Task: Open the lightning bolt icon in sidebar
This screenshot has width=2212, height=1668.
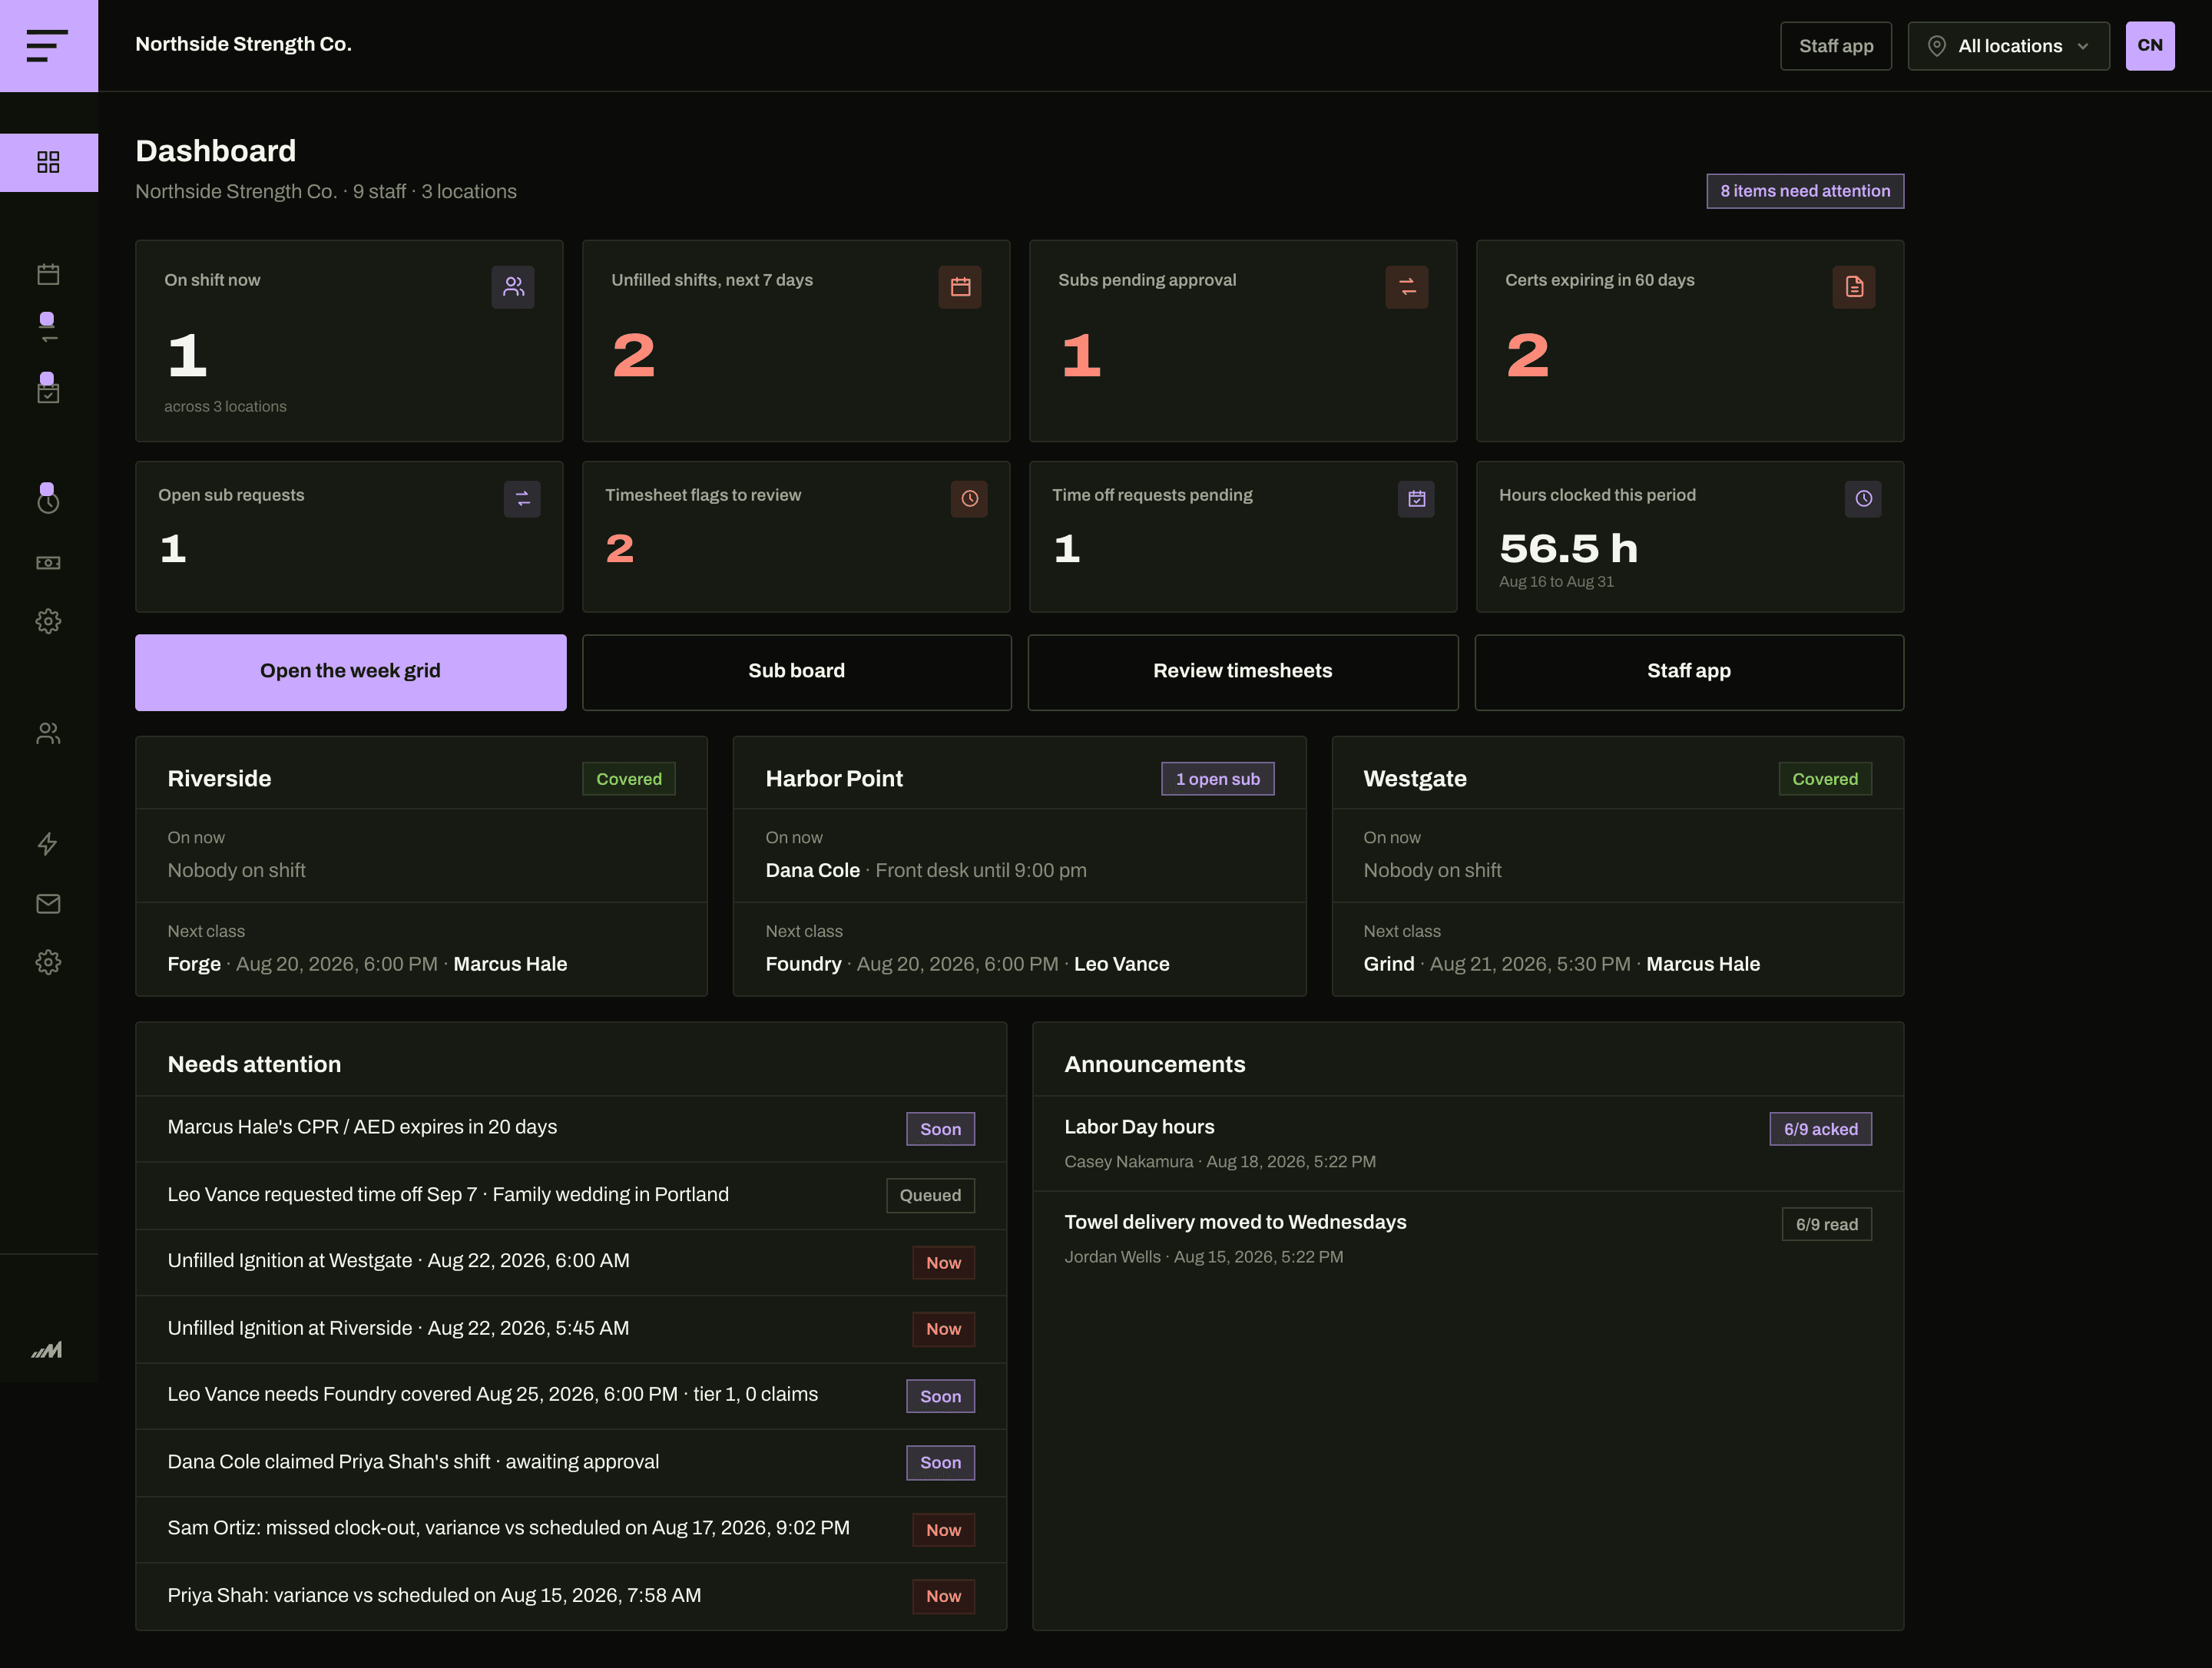Action: click(x=48, y=844)
